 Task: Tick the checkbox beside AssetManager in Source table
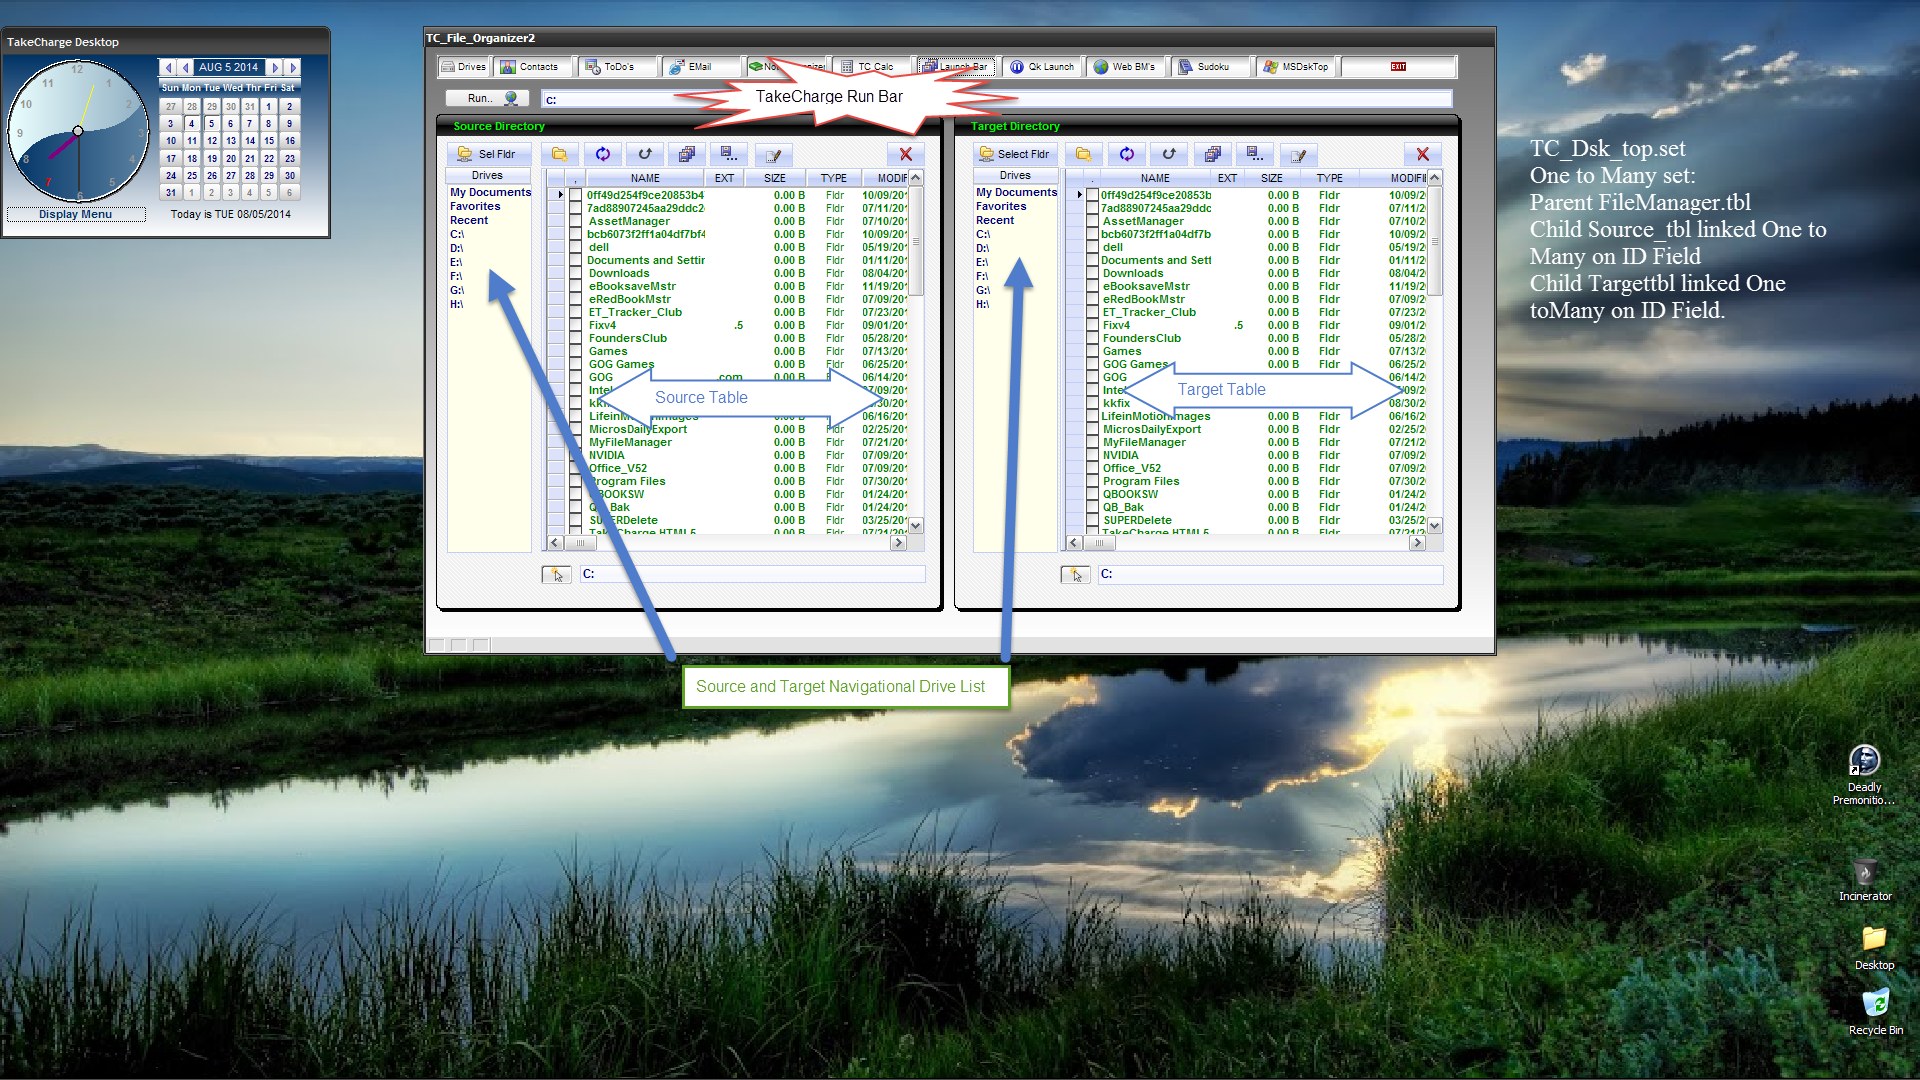(x=576, y=222)
